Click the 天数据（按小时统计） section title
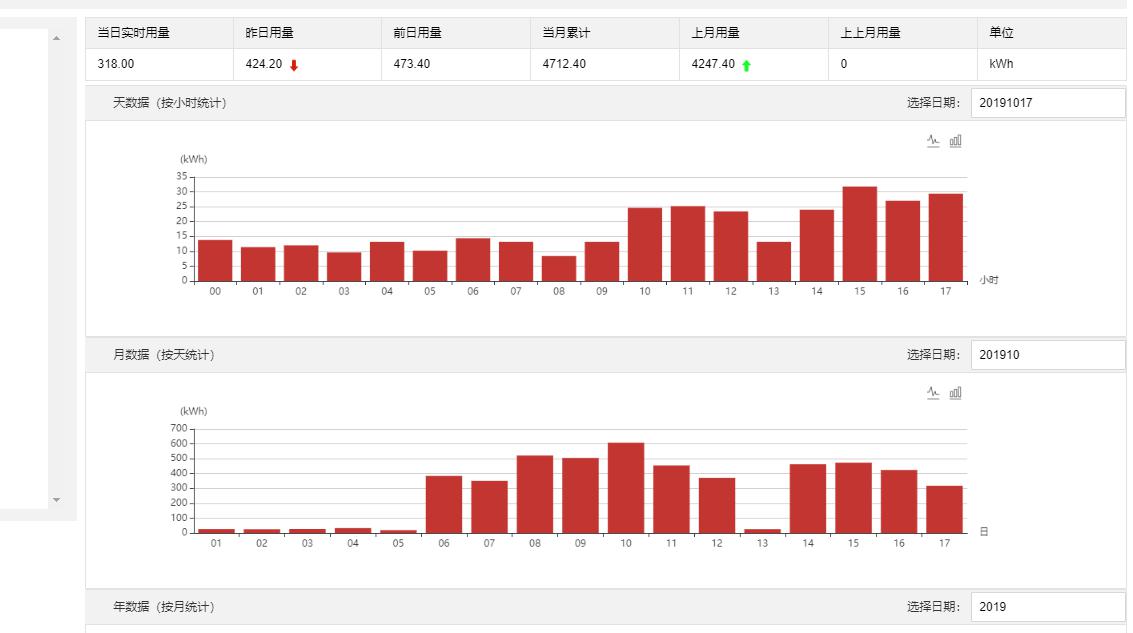1133x633 pixels. 169,103
